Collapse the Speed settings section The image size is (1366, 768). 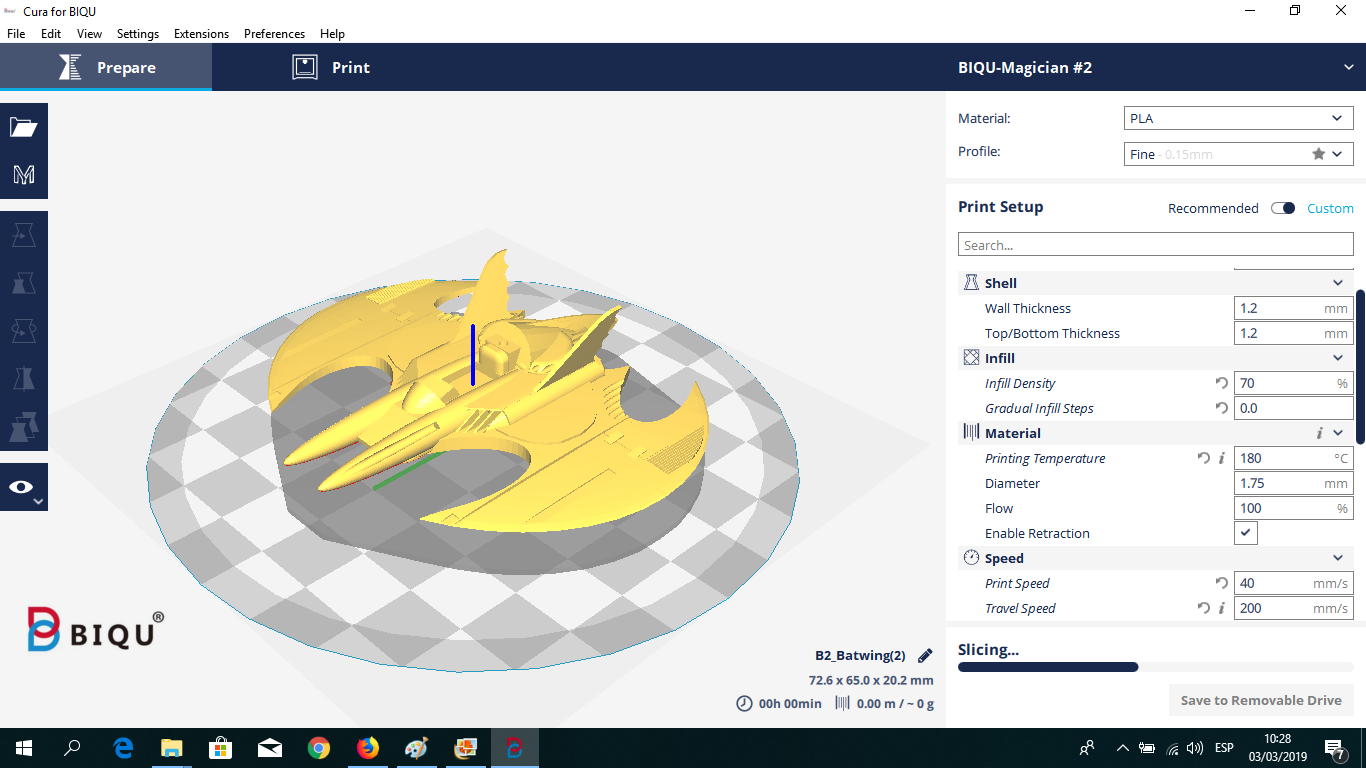click(1338, 558)
